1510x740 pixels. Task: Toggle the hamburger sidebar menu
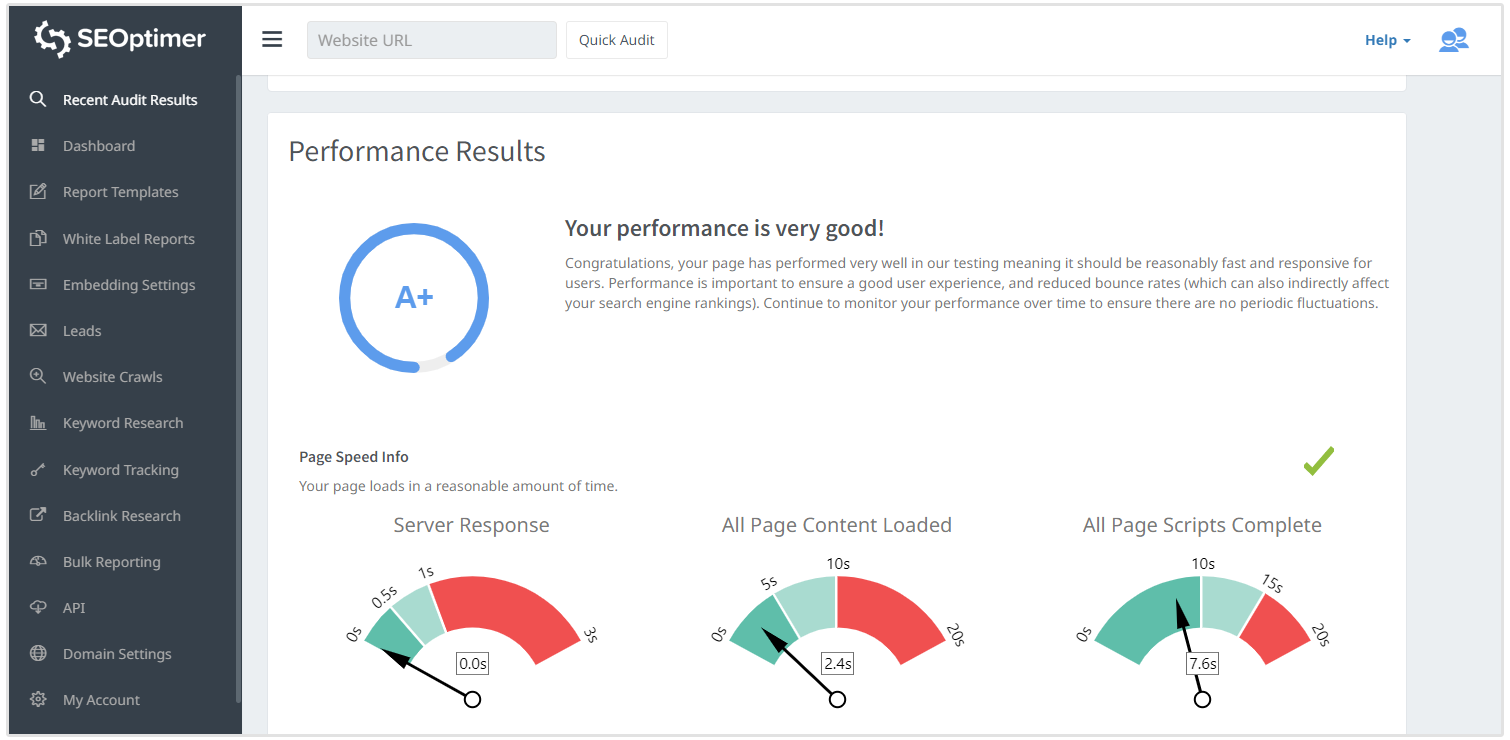tap(272, 40)
